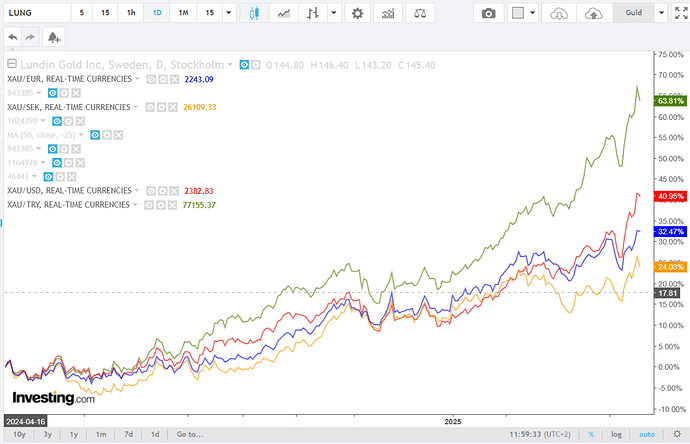Remove the XAU/SEK series
This screenshot has width=690, height=444.
click(173, 107)
